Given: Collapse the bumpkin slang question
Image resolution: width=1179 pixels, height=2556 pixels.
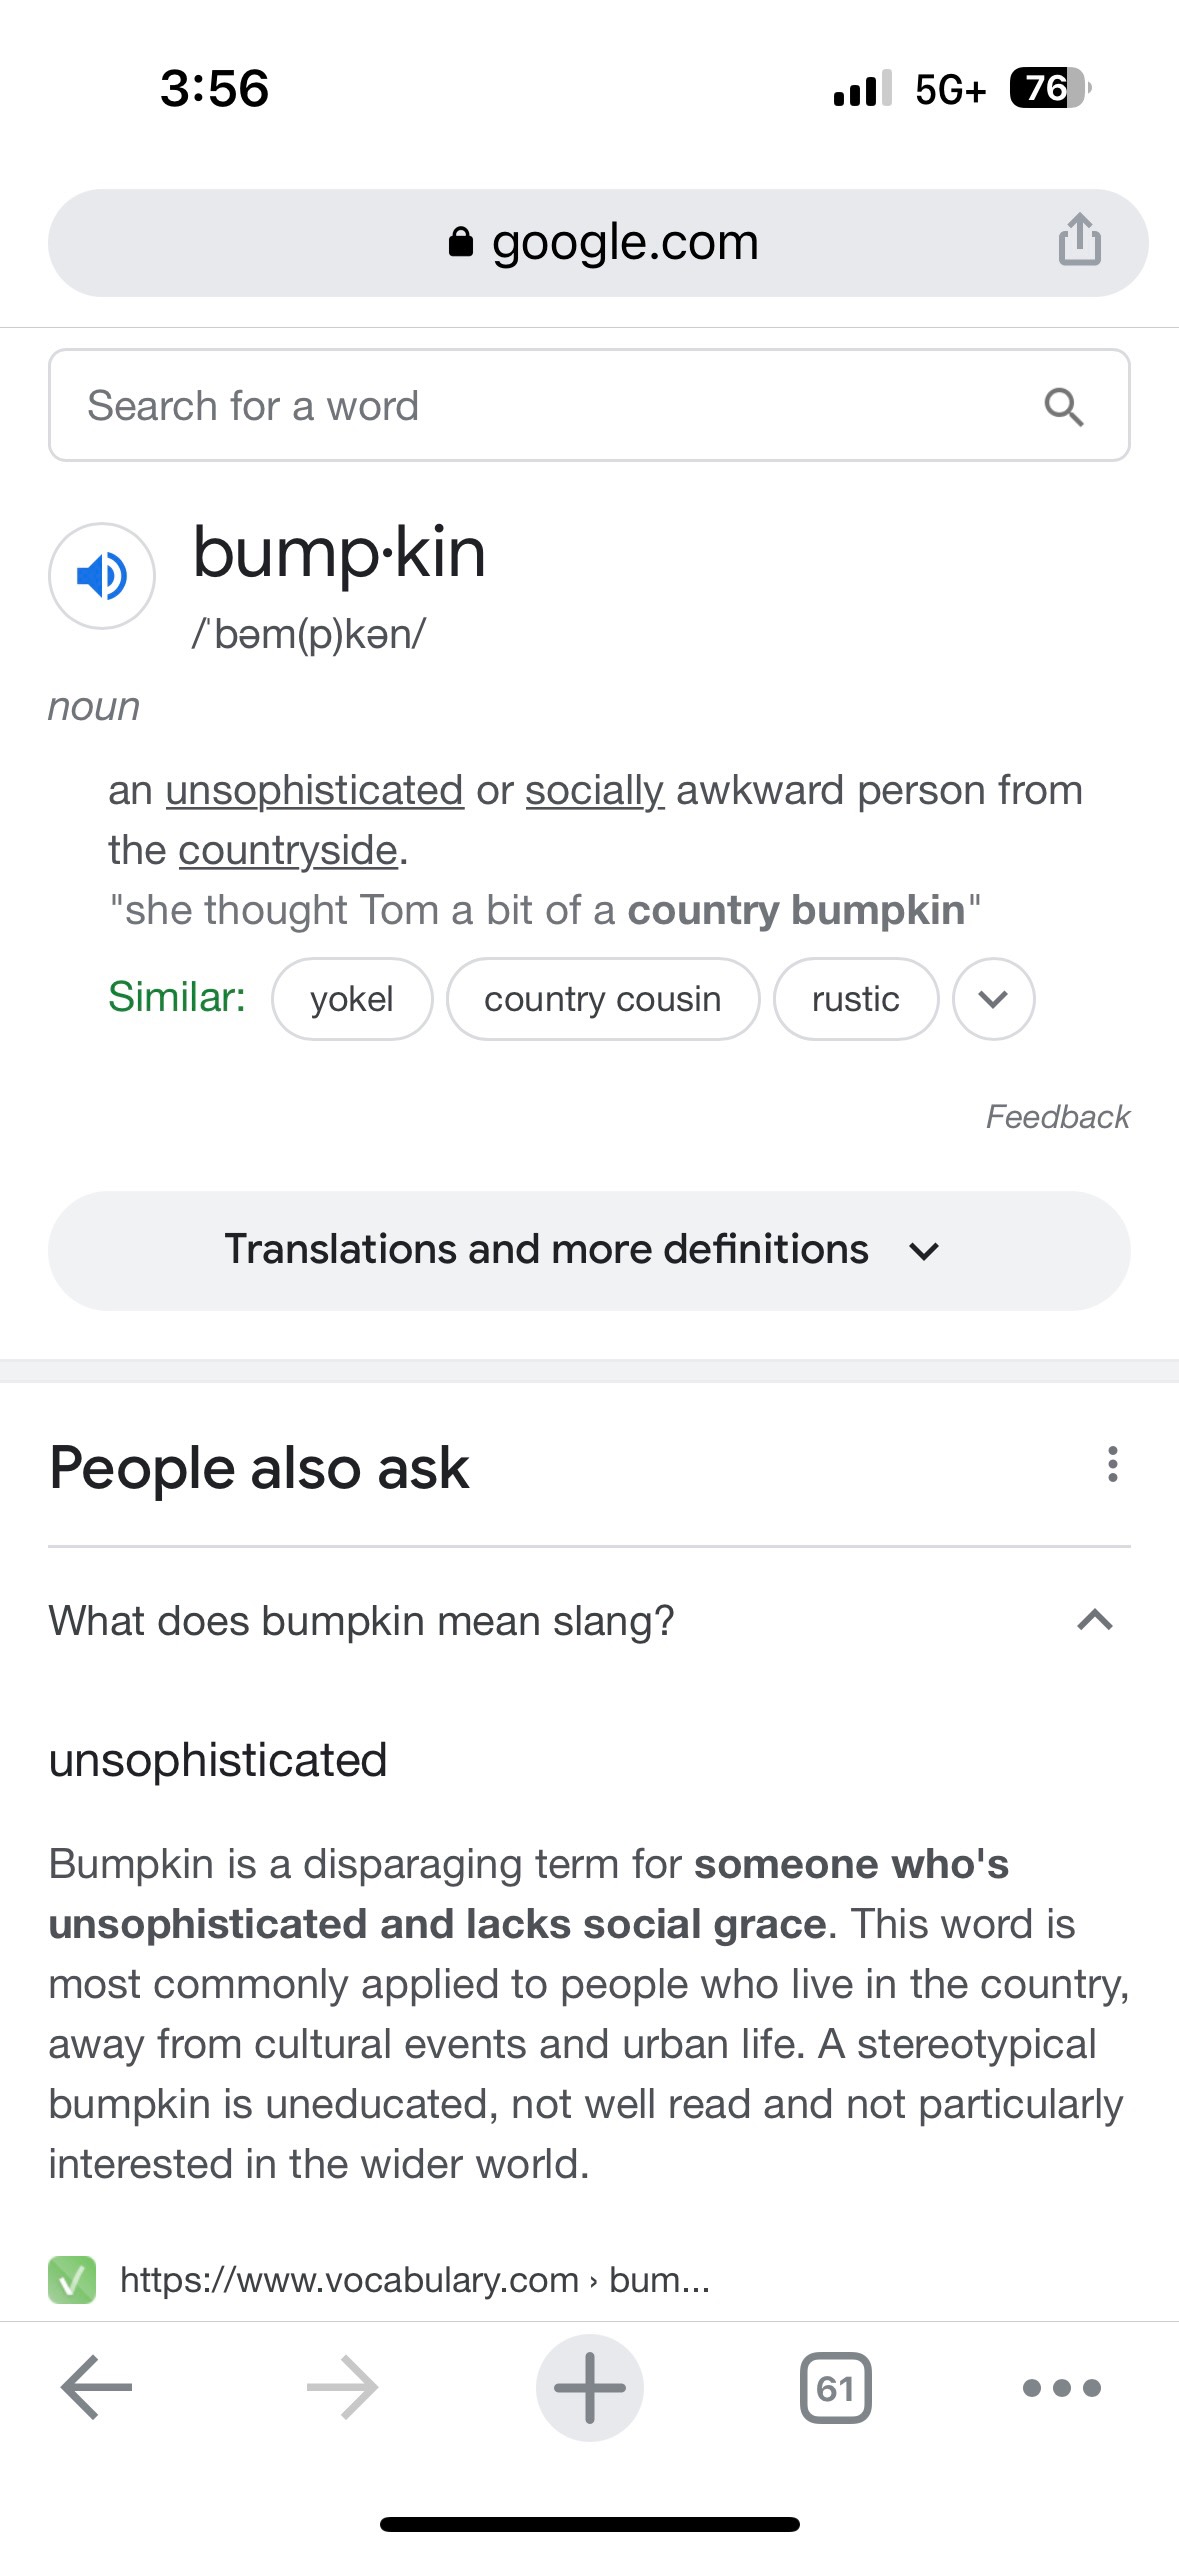Looking at the screenshot, I should tap(1095, 1620).
